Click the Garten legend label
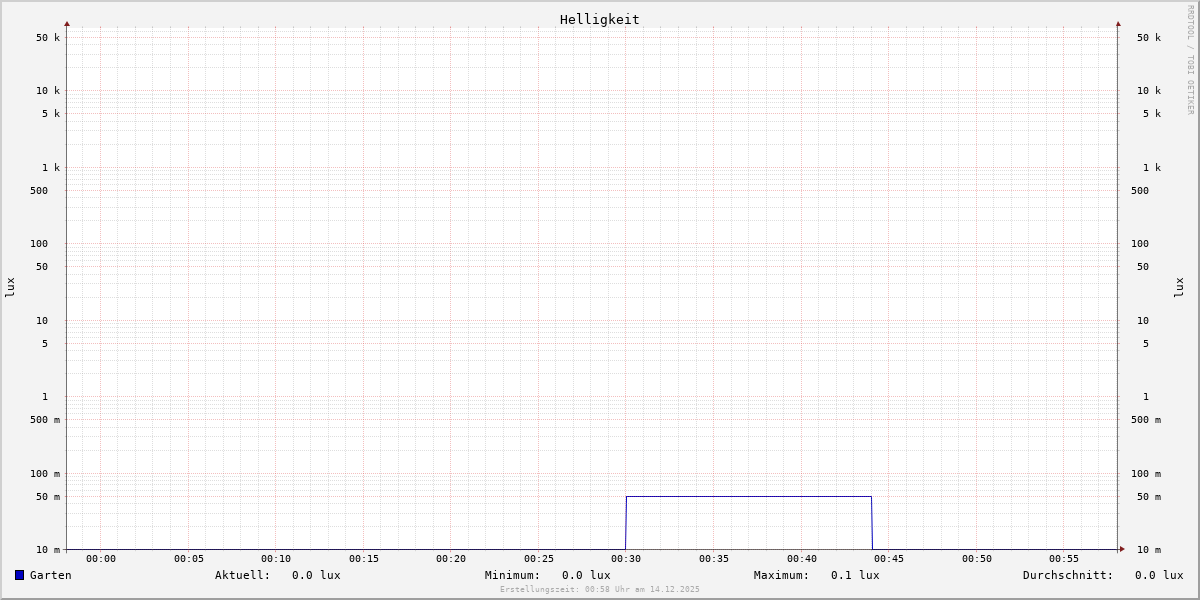 pos(51,575)
